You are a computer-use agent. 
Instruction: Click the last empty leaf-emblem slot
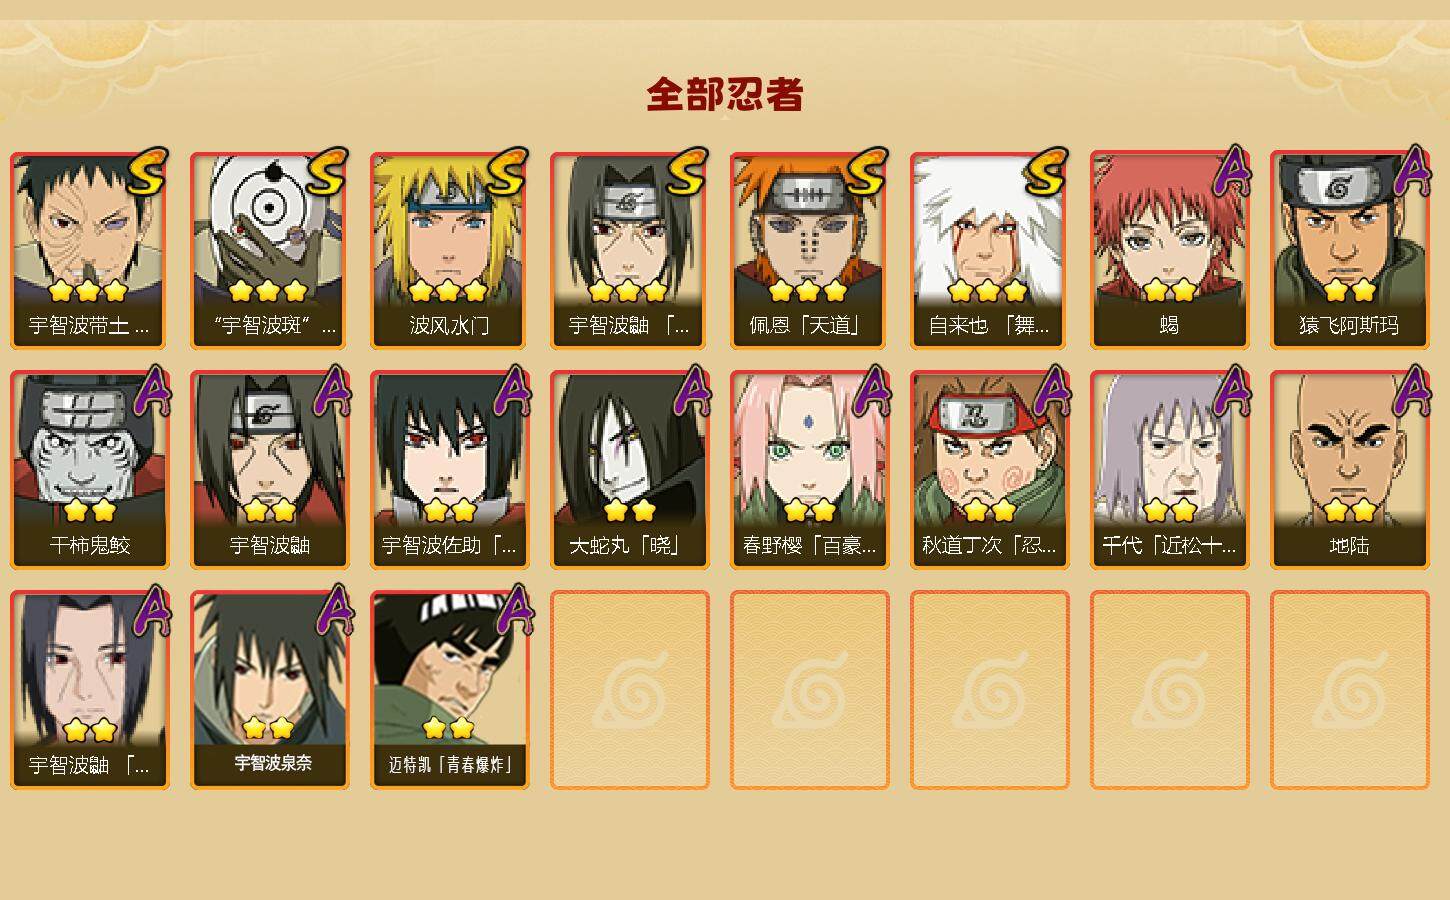click(x=1350, y=690)
